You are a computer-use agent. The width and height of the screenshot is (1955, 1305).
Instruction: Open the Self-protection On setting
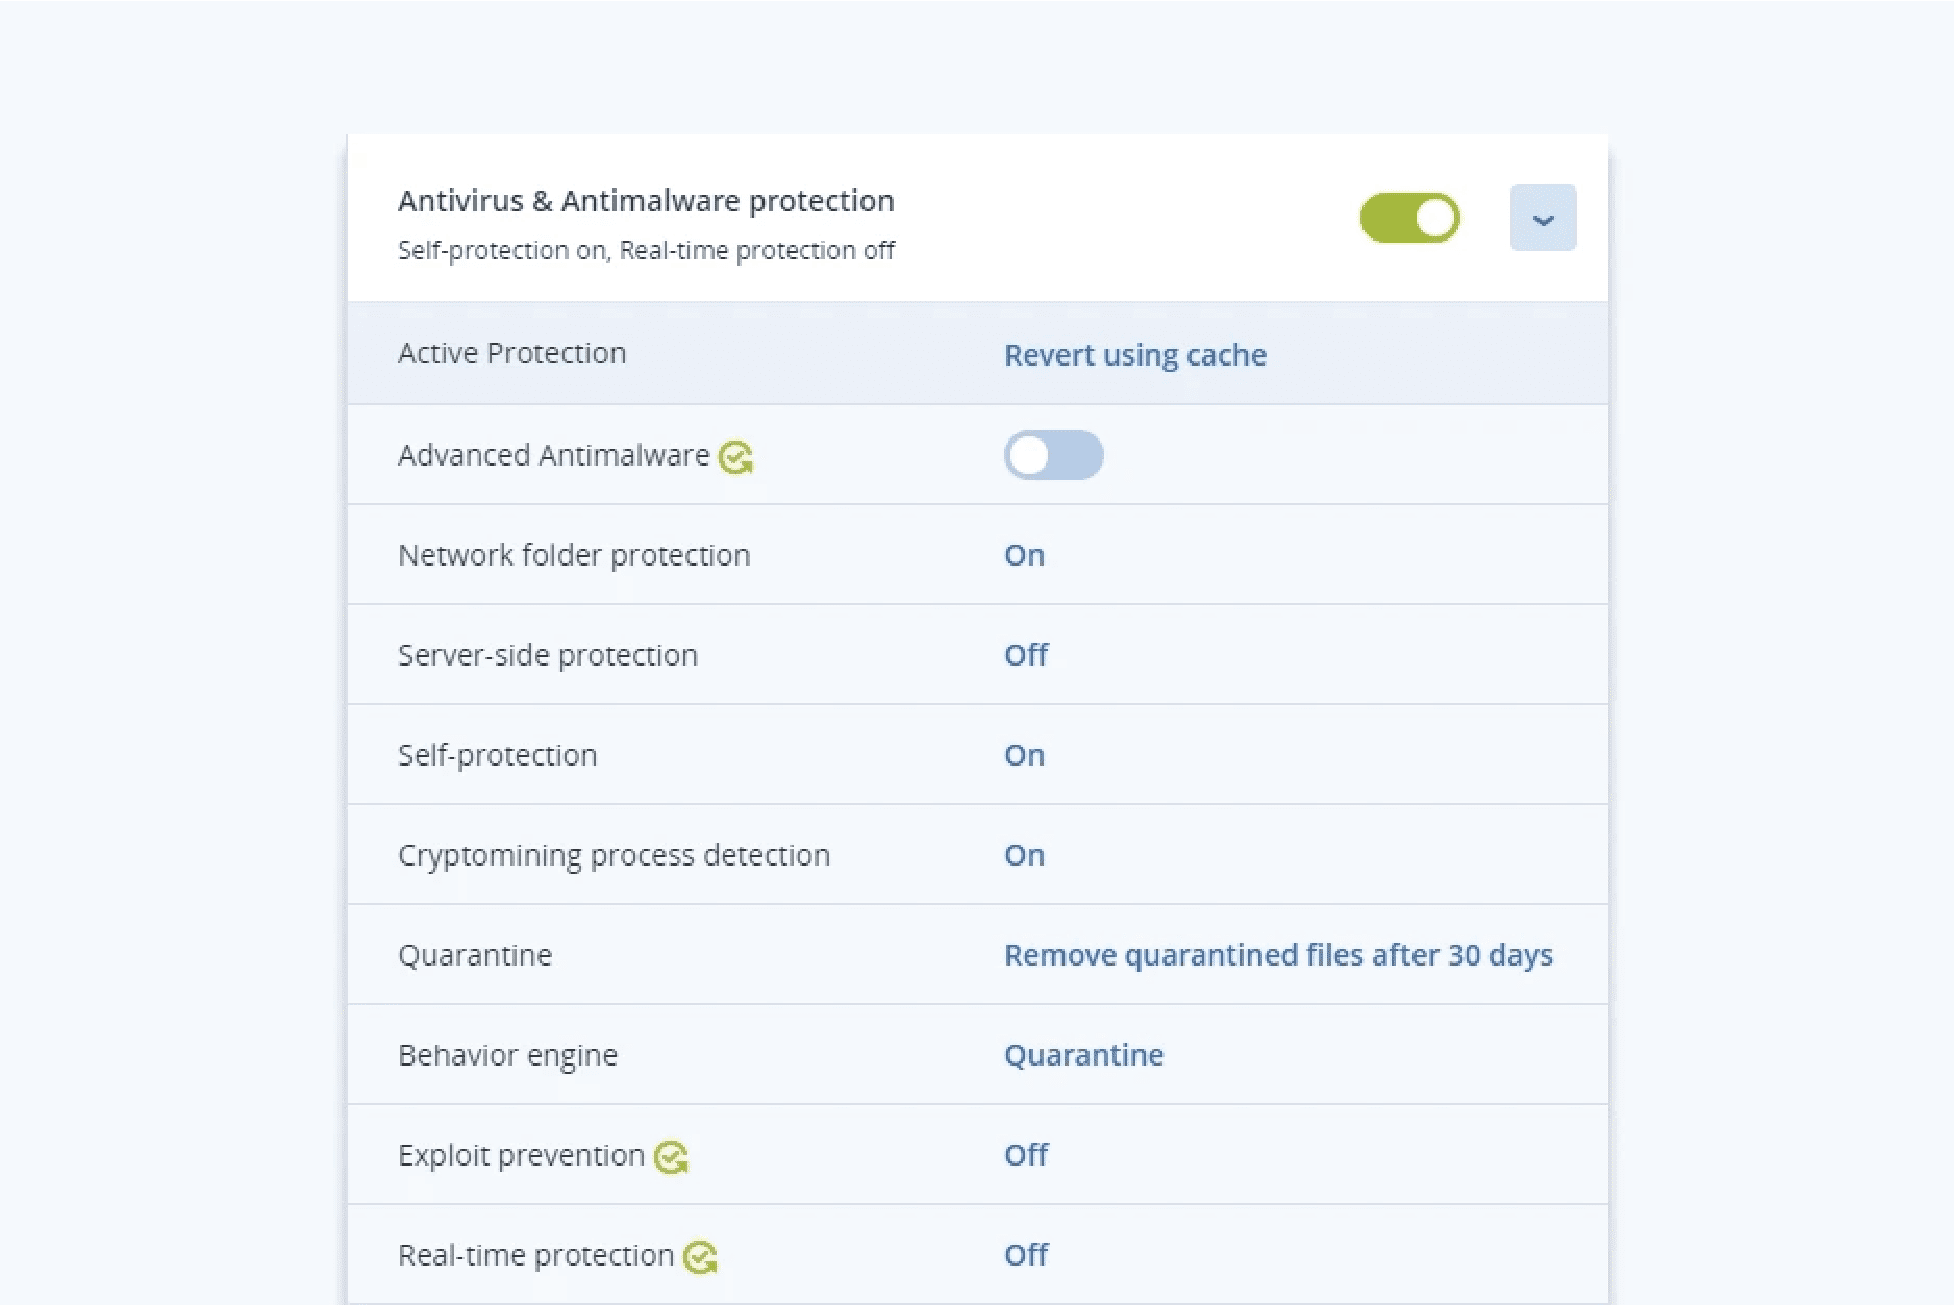point(1024,755)
